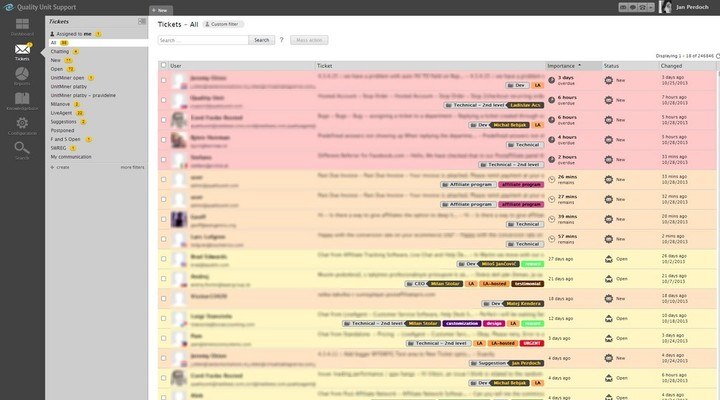The image size is (720, 400).
Task: Click the Dev folder tag on first ticket
Action: pos(516,85)
